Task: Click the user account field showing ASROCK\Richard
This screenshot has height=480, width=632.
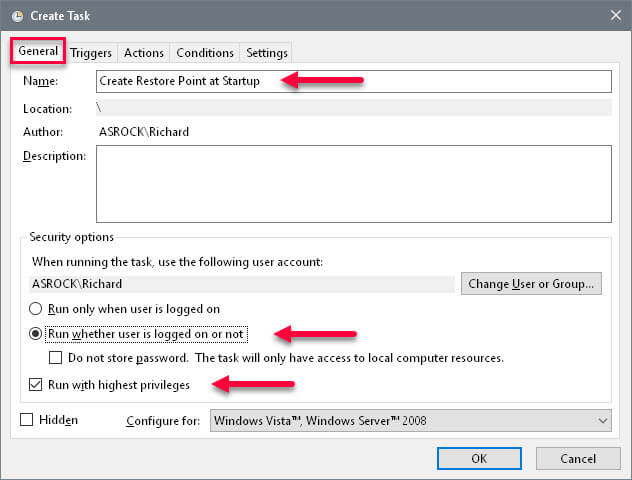Action: coord(242,284)
